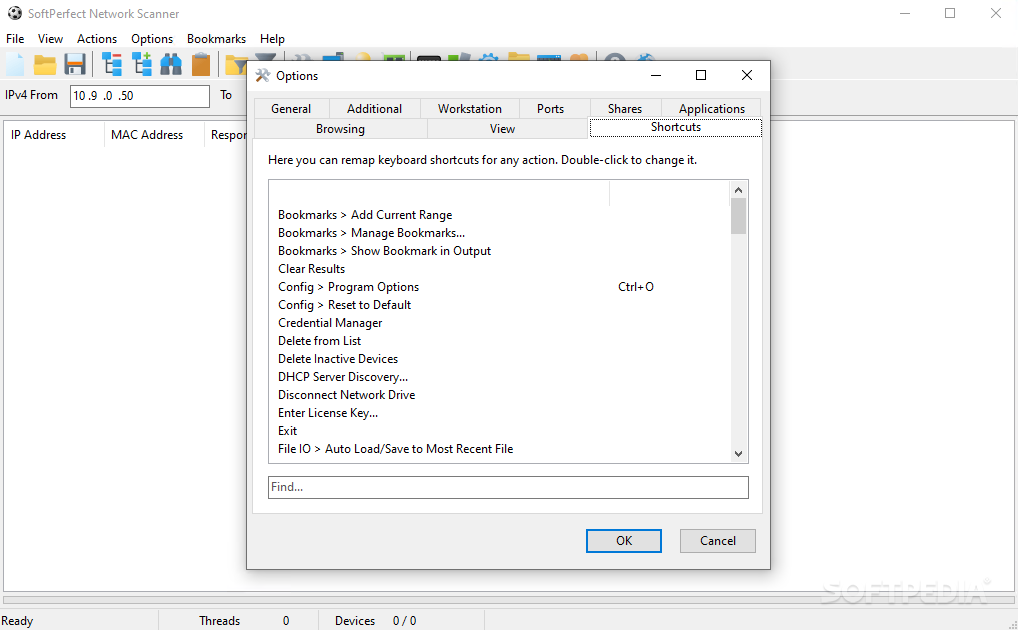Click the IP Address column header

tap(54, 135)
